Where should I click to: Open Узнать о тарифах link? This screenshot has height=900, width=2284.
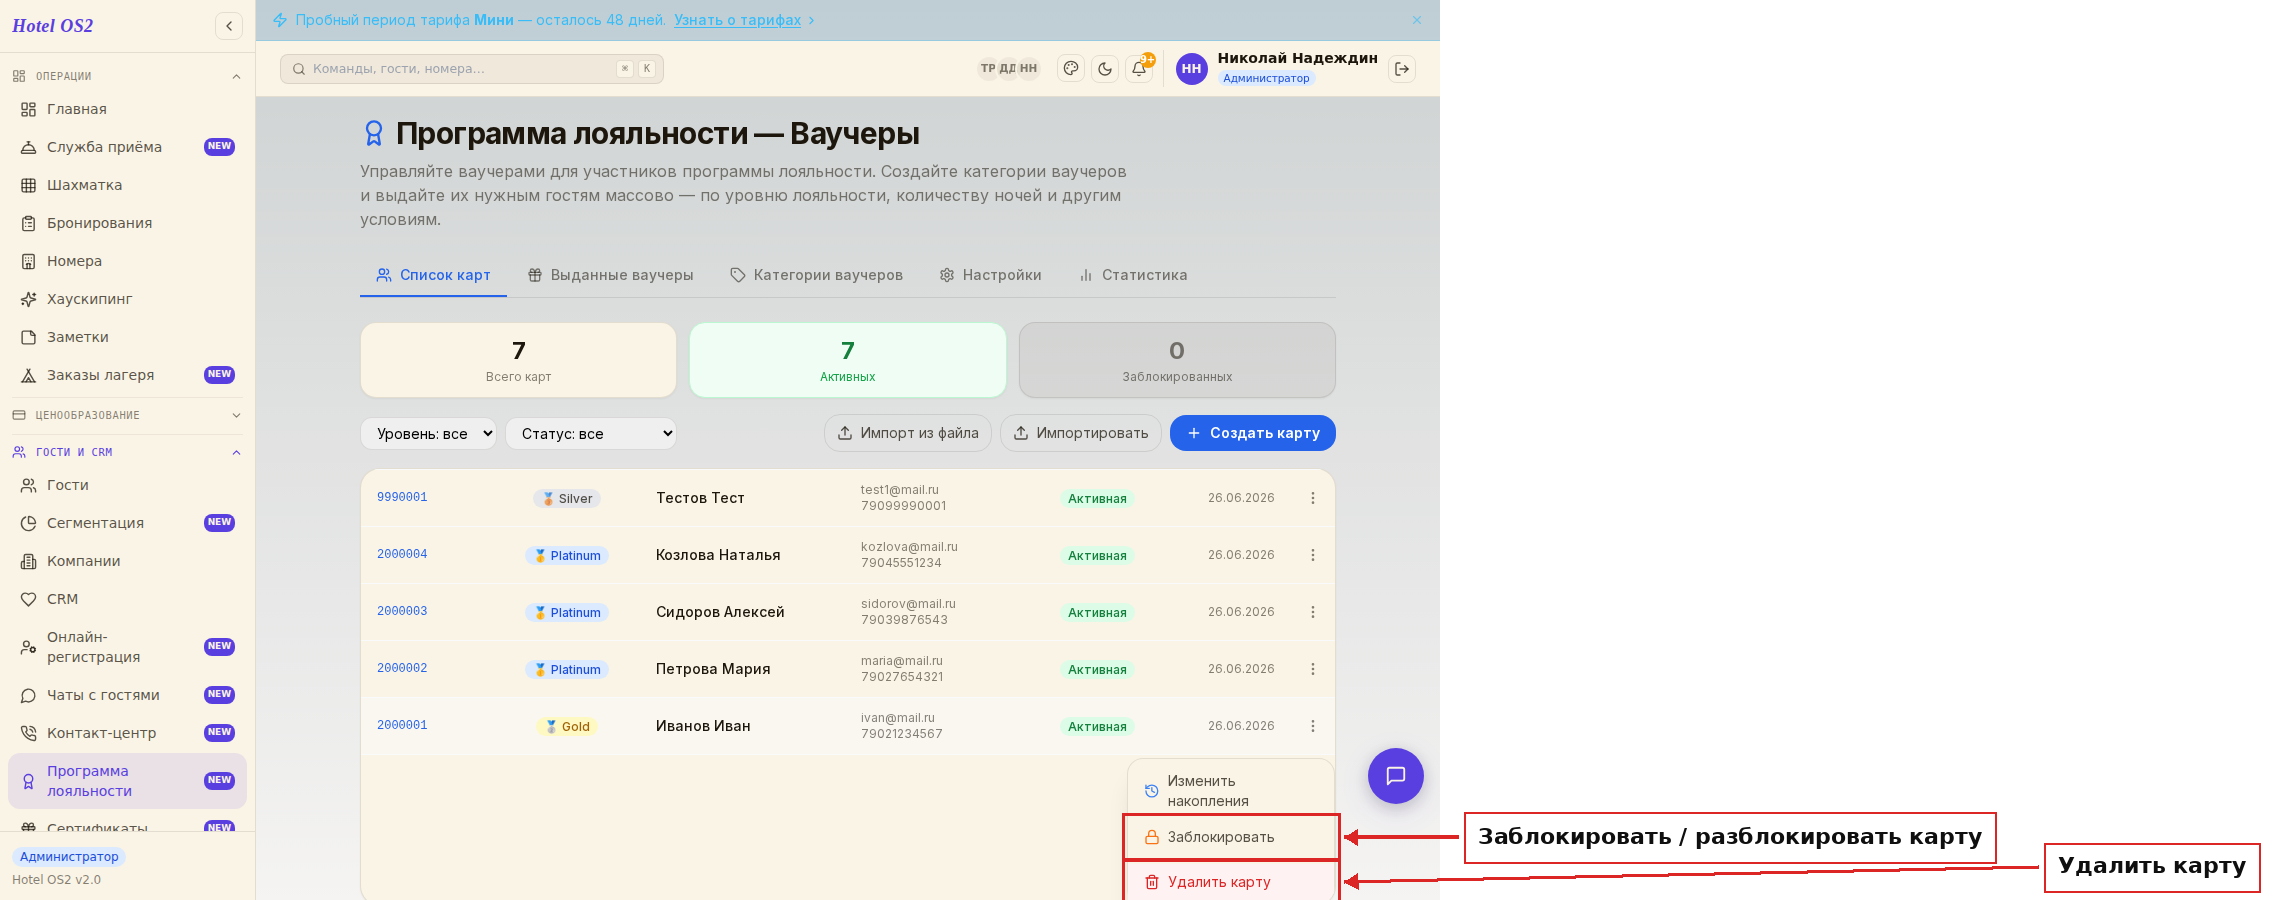pyautogui.click(x=737, y=20)
